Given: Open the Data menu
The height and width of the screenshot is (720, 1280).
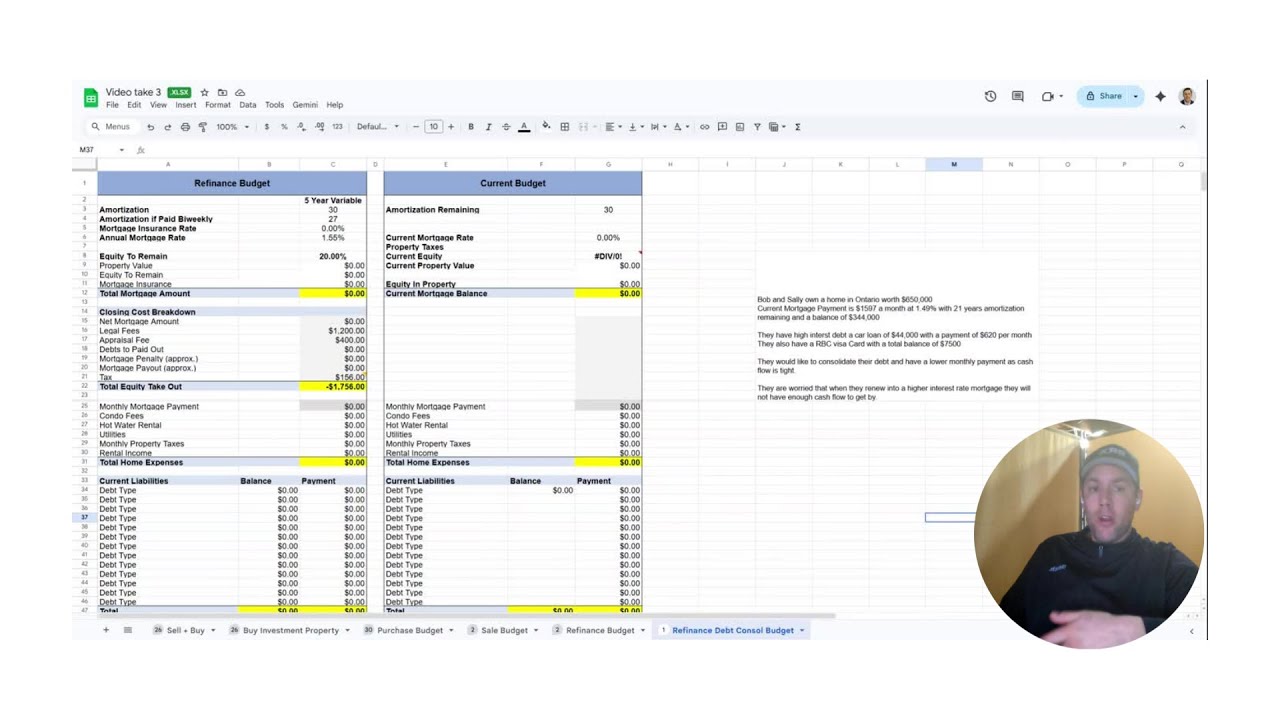Looking at the screenshot, I should pyautogui.click(x=248, y=105).
